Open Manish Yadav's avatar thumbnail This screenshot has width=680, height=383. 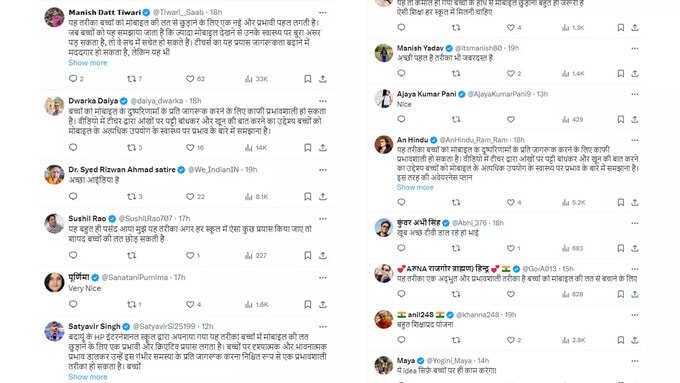pos(383,53)
